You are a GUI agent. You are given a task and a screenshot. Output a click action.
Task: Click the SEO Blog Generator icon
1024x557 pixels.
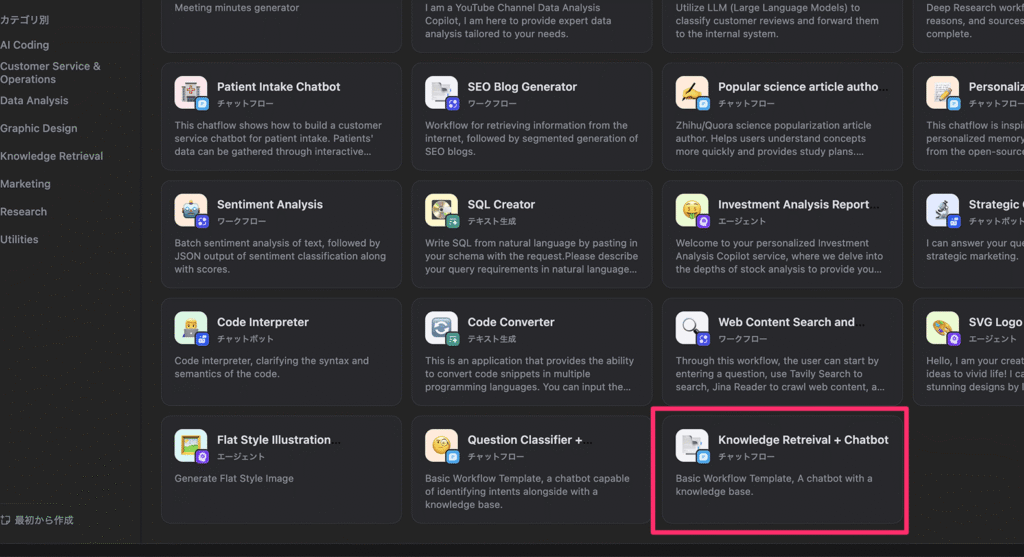(441, 93)
